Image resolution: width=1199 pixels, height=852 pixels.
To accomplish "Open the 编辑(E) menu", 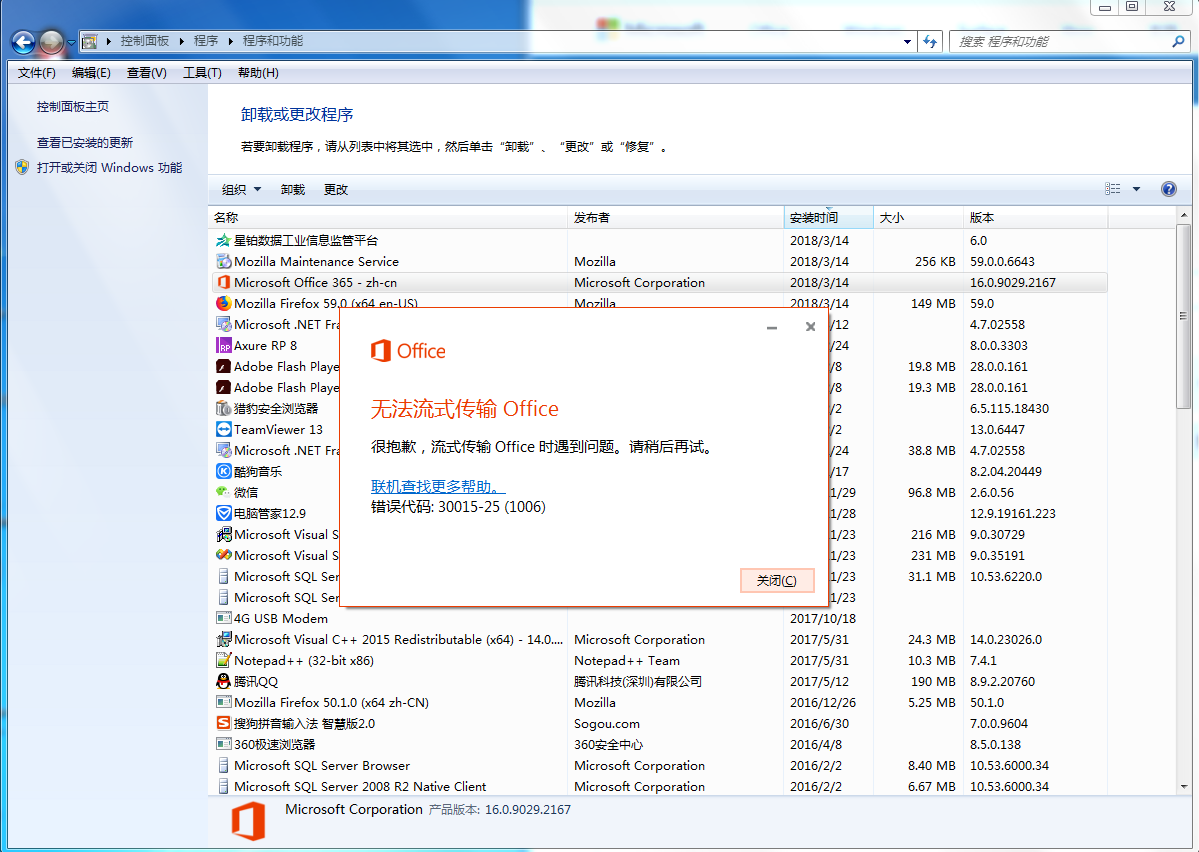I will [x=91, y=73].
